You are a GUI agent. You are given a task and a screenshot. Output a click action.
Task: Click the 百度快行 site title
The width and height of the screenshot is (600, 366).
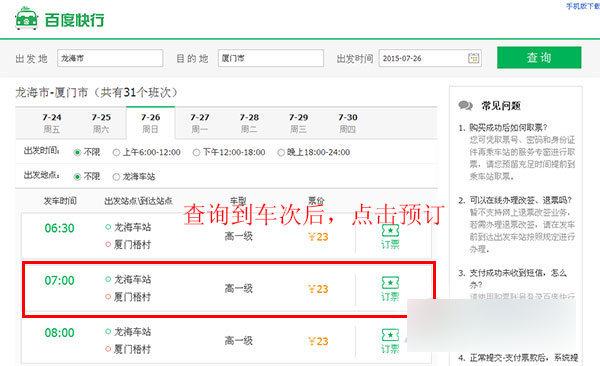click(x=75, y=20)
